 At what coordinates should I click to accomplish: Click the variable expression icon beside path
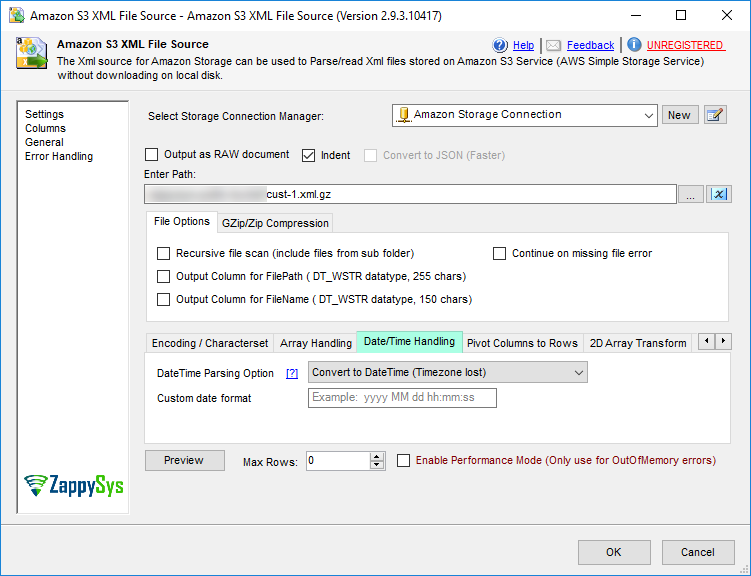[718, 194]
